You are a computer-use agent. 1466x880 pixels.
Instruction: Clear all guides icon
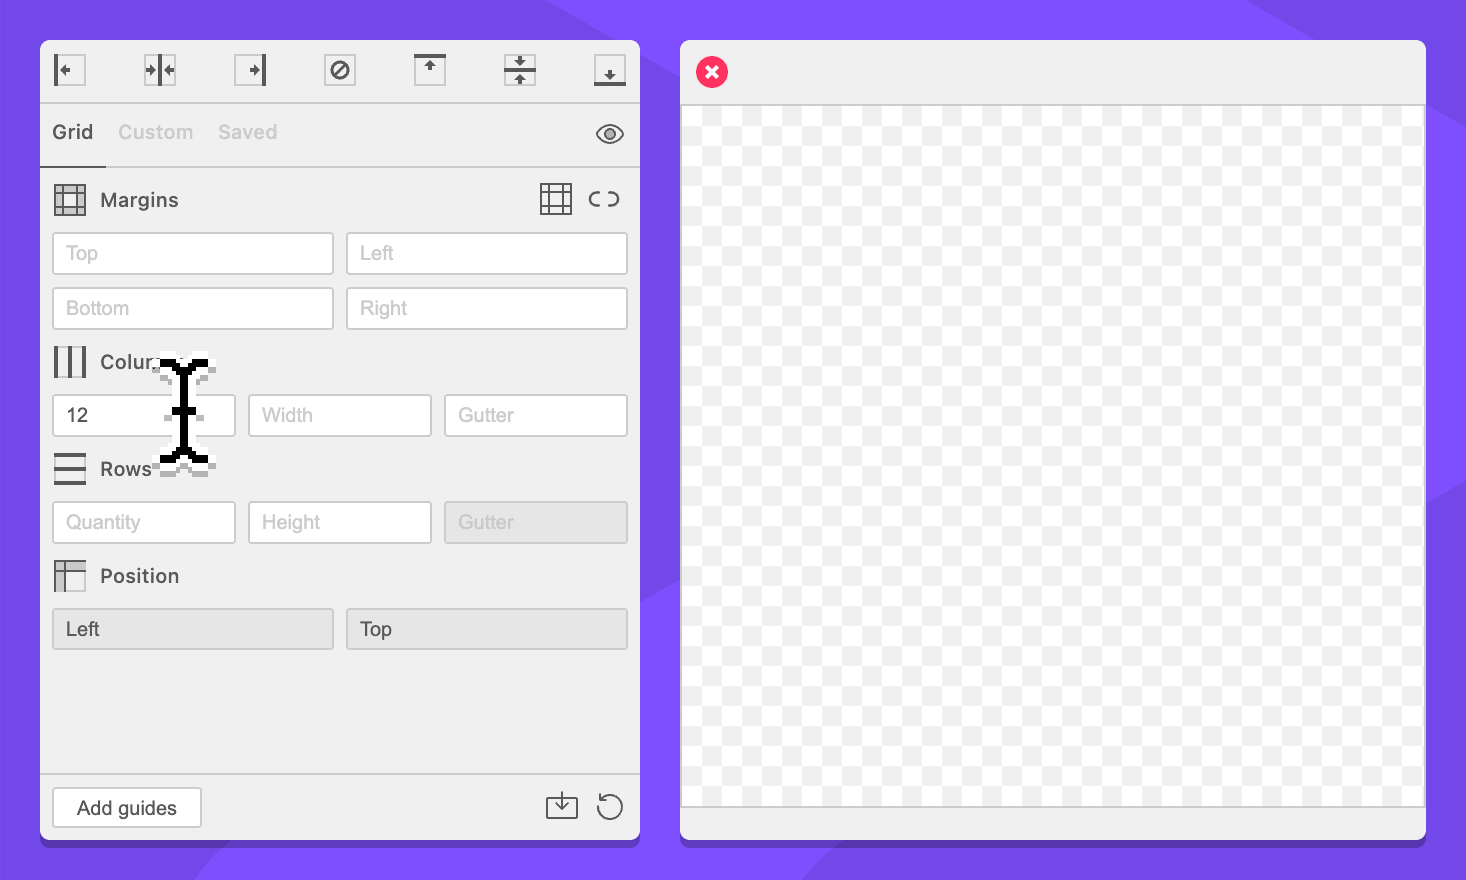[x=340, y=70]
